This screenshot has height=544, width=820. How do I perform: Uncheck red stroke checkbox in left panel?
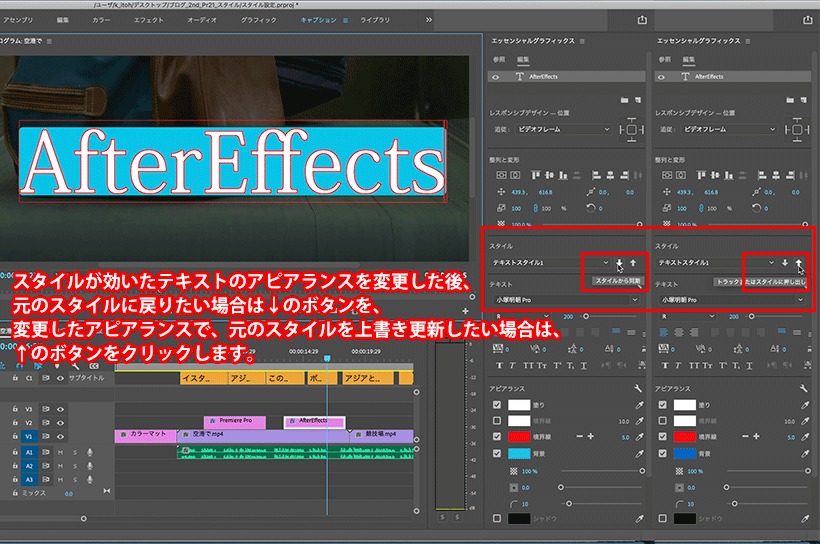tap(497, 436)
